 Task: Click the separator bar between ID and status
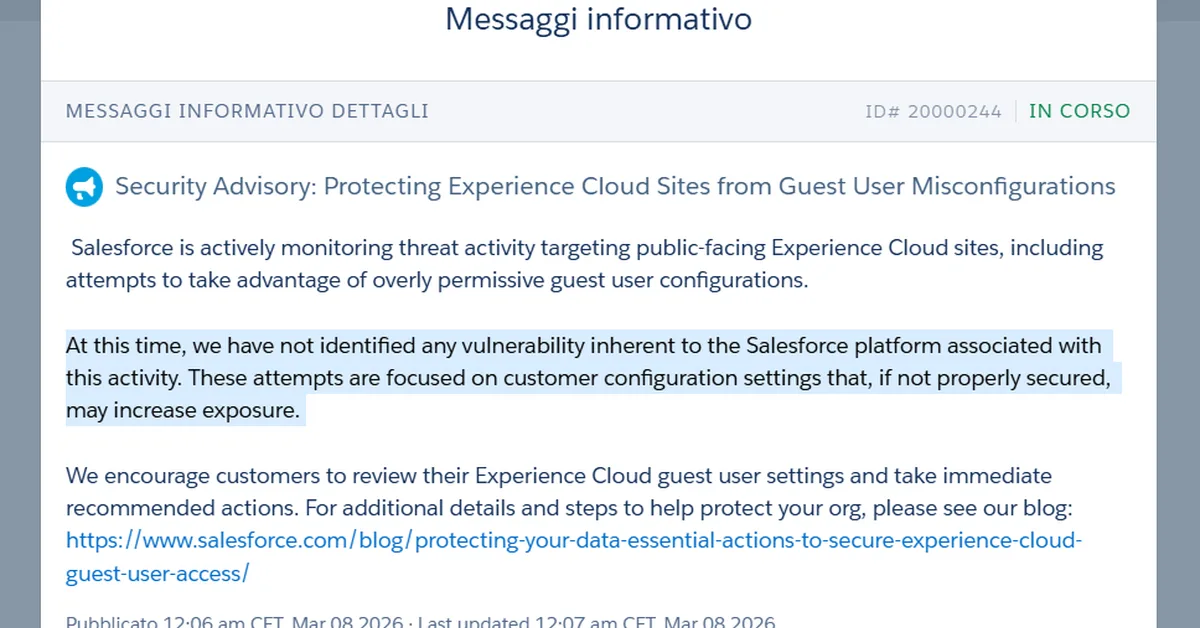(1016, 111)
